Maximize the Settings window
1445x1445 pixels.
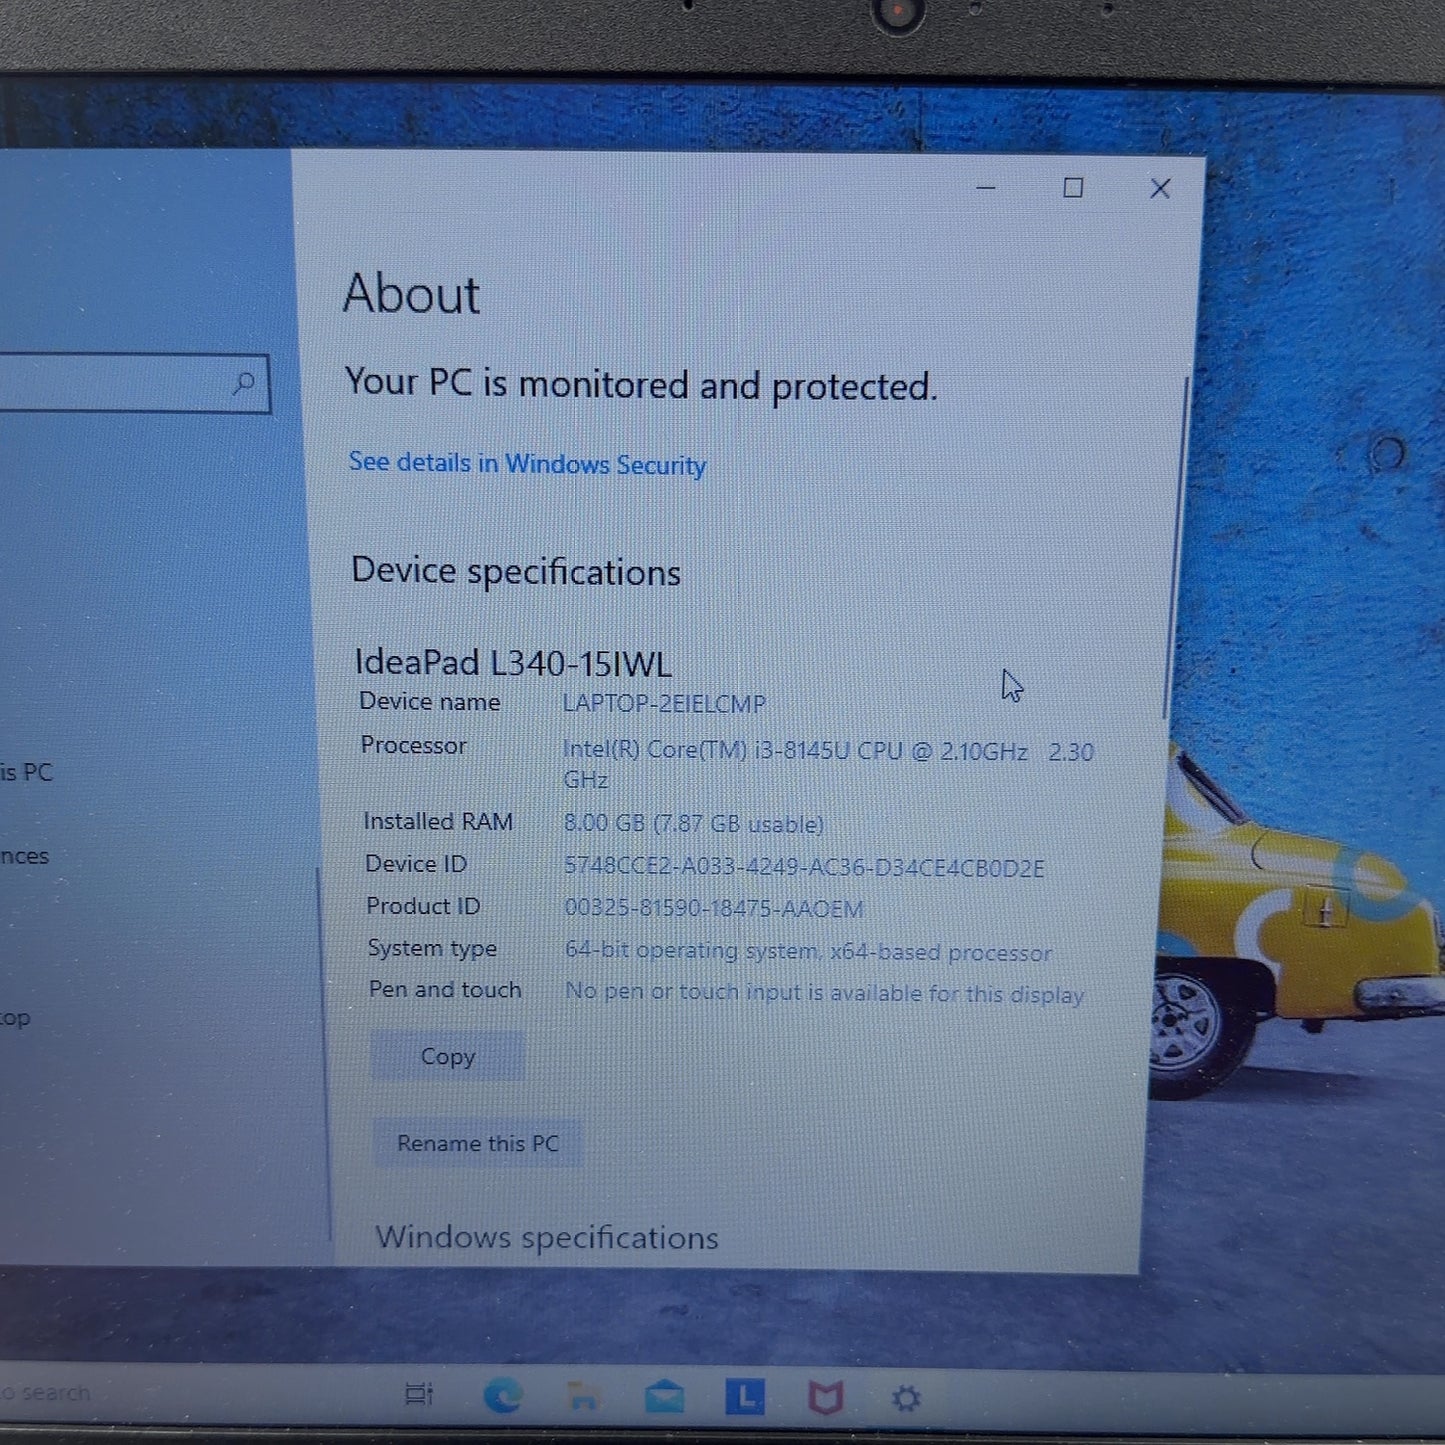tap(1073, 188)
